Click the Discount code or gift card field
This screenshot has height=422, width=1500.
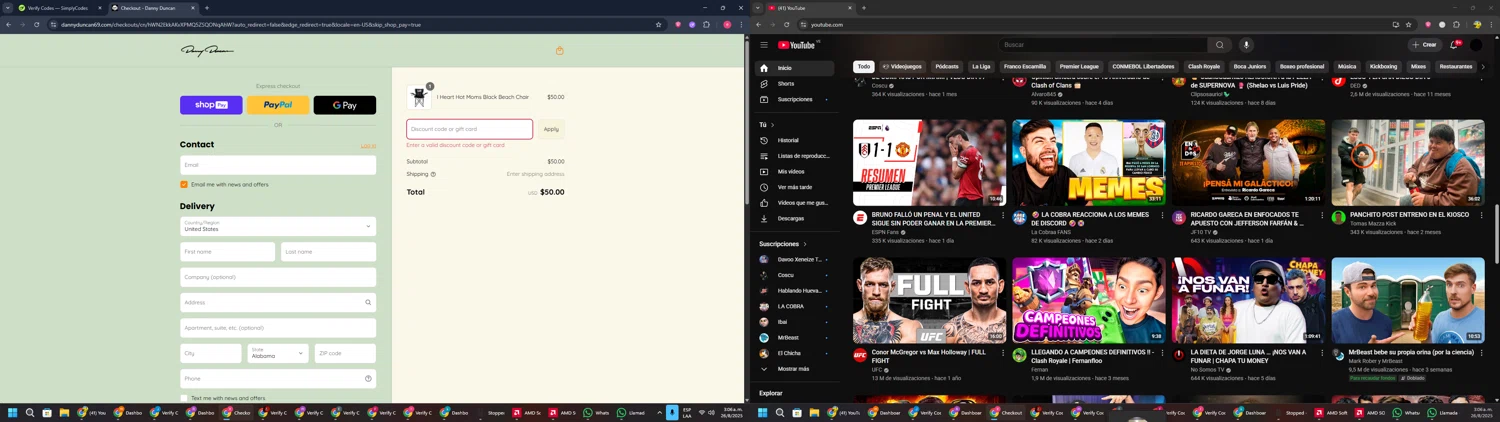(x=469, y=129)
